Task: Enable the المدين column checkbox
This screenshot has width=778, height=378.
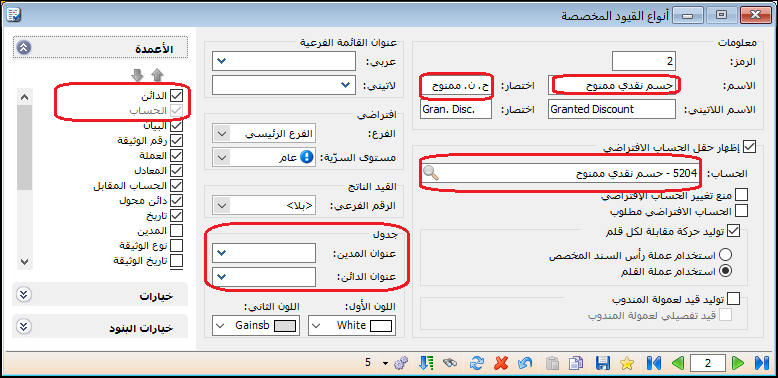Action: (176, 231)
